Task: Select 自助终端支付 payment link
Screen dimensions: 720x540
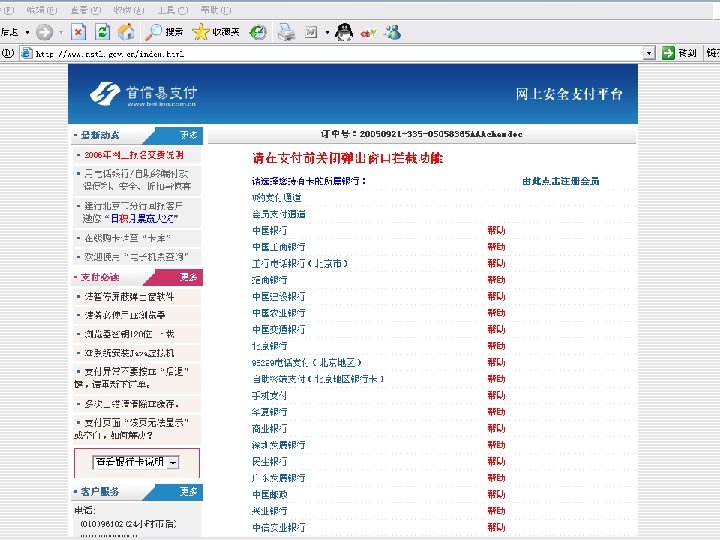Action: click(x=318, y=379)
